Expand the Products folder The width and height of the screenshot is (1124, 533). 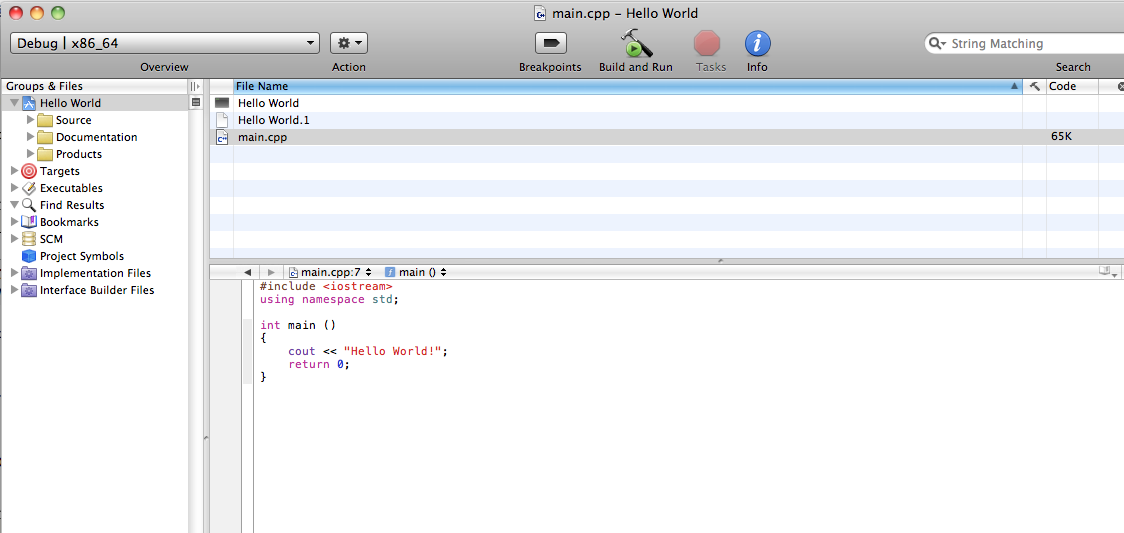tap(30, 154)
